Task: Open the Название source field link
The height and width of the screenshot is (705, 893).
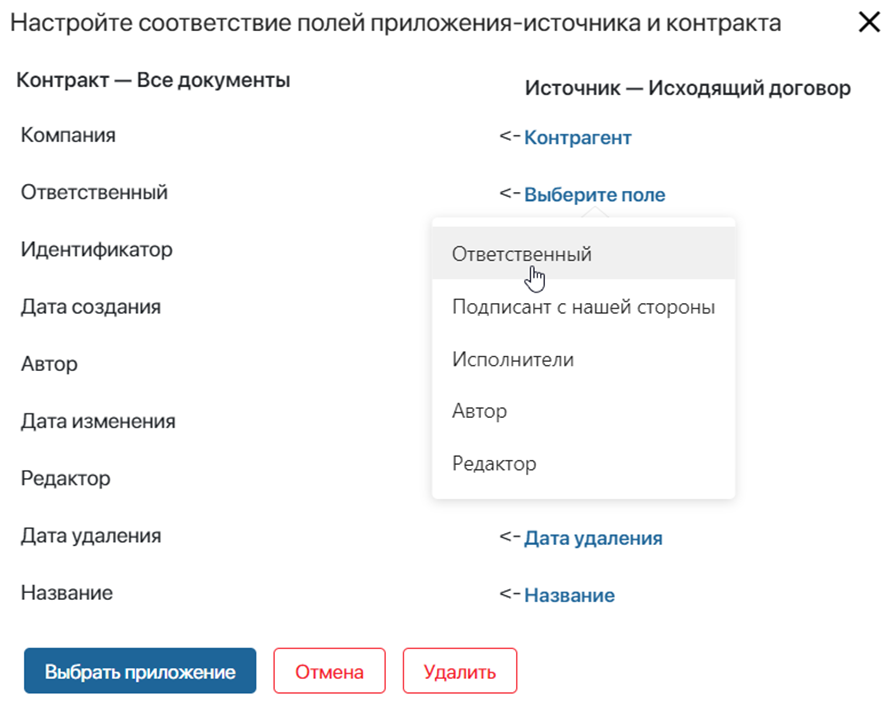Action: click(x=570, y=595)
